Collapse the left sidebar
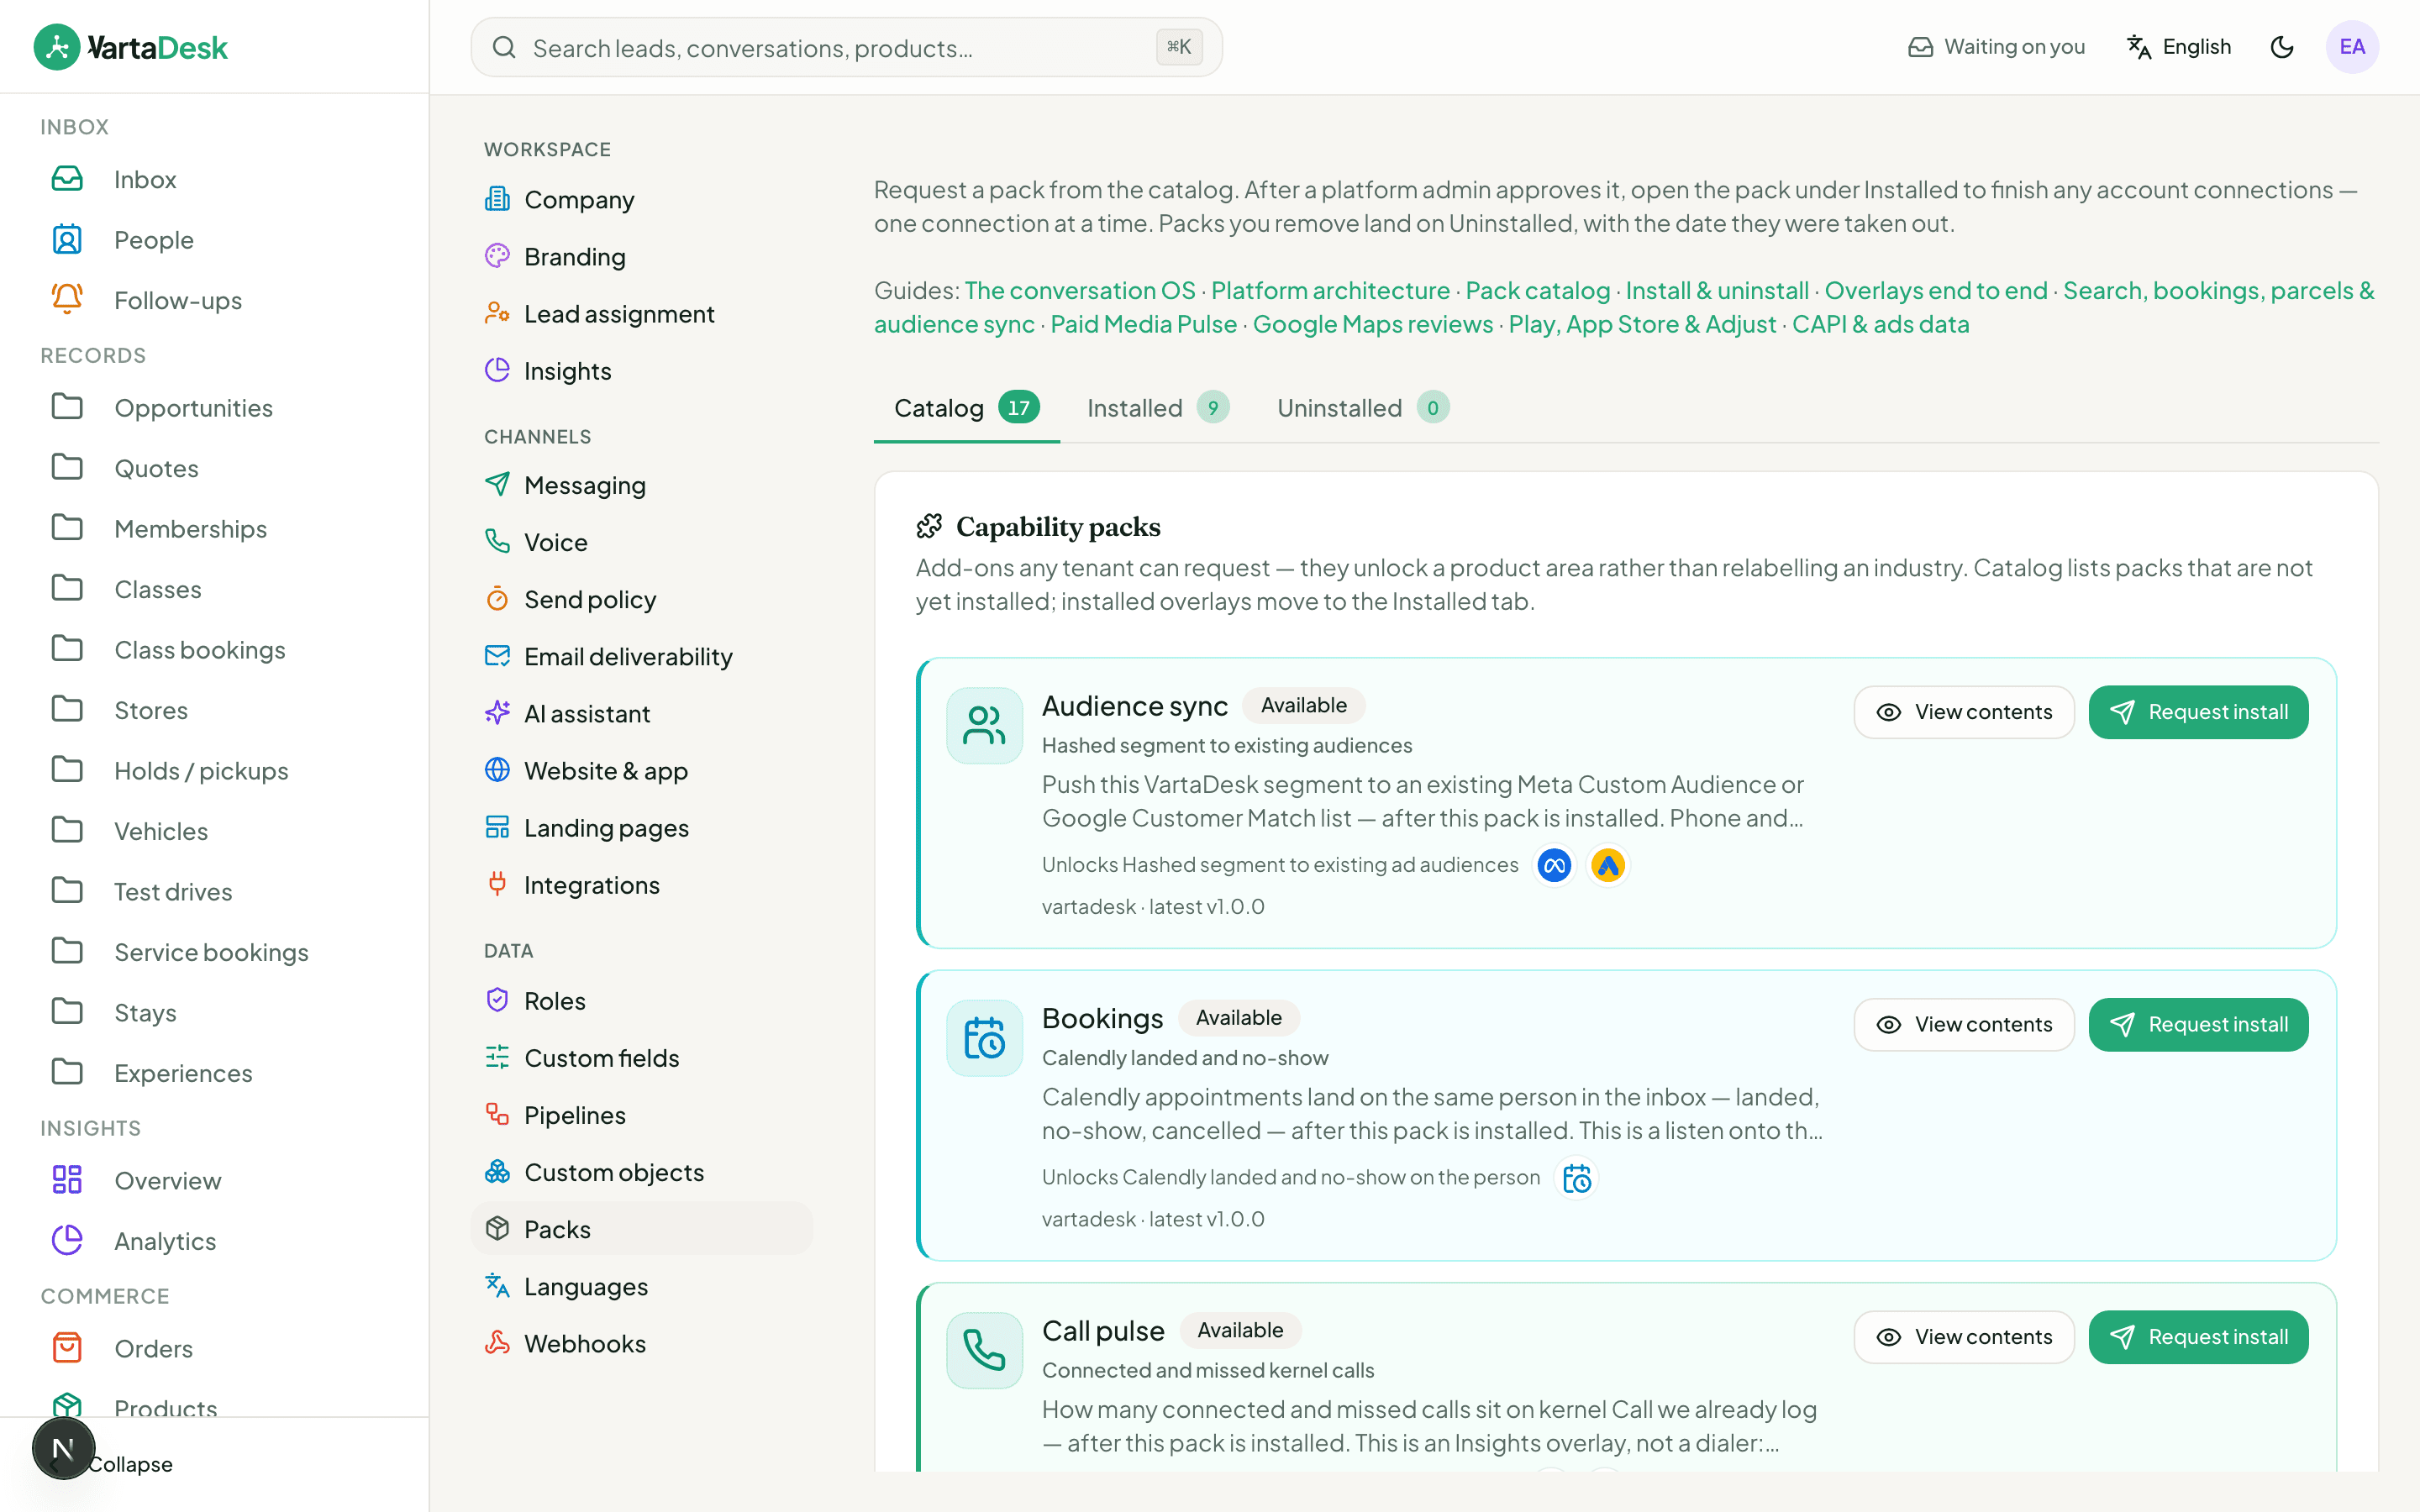Viewport: 2420px width, 1512px height. [130, 1464]
